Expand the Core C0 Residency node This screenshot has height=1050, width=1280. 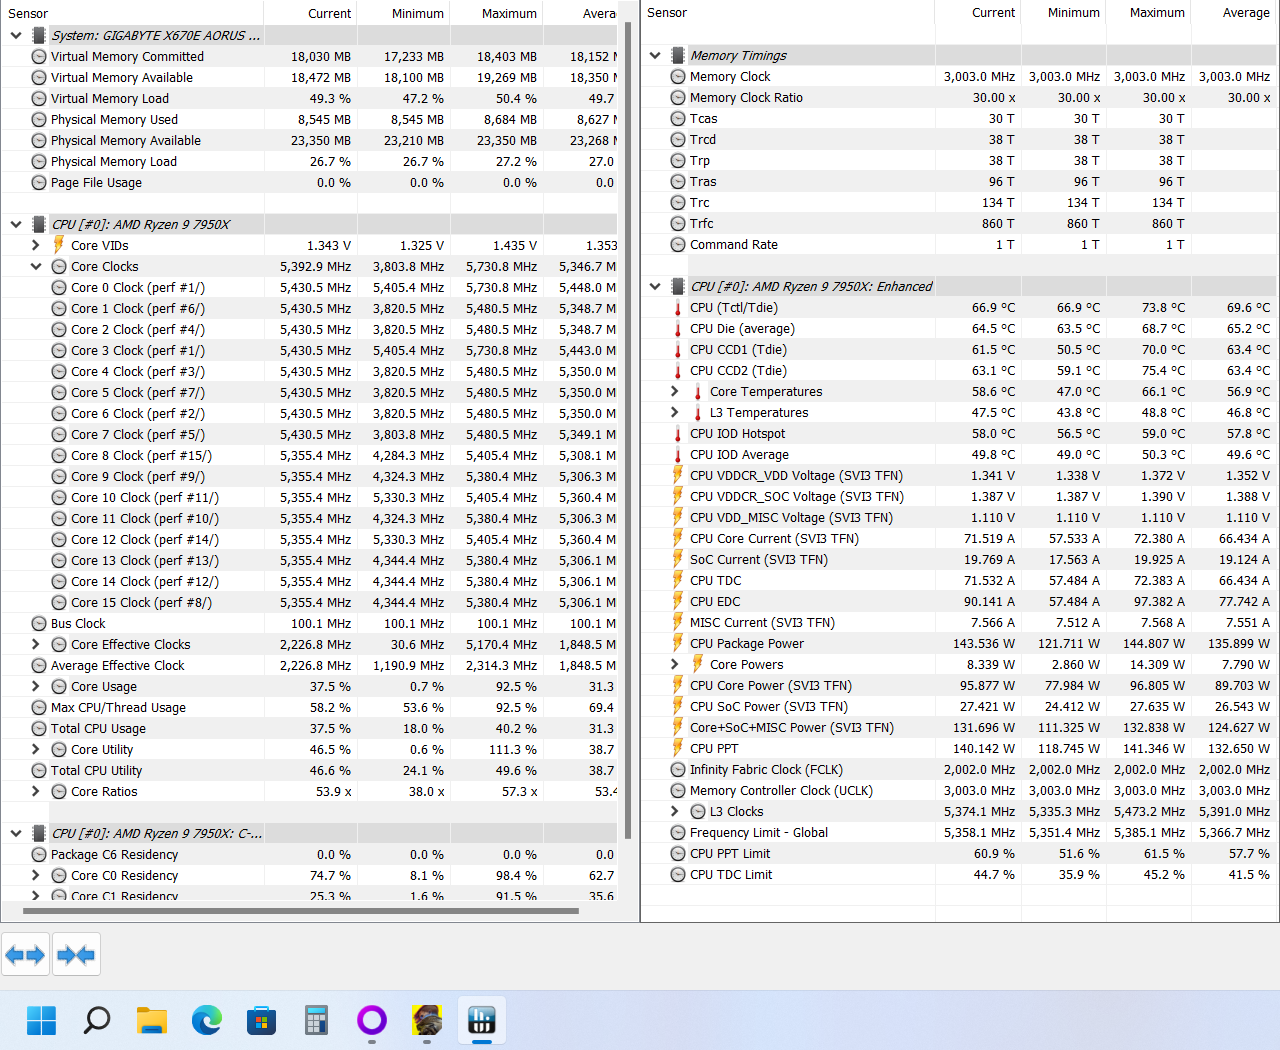[x=36, y=876]
